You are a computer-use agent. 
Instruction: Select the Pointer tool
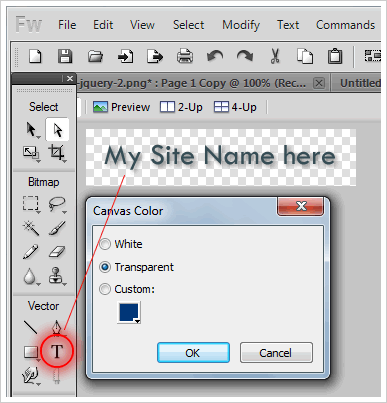(x=32, y=130)
